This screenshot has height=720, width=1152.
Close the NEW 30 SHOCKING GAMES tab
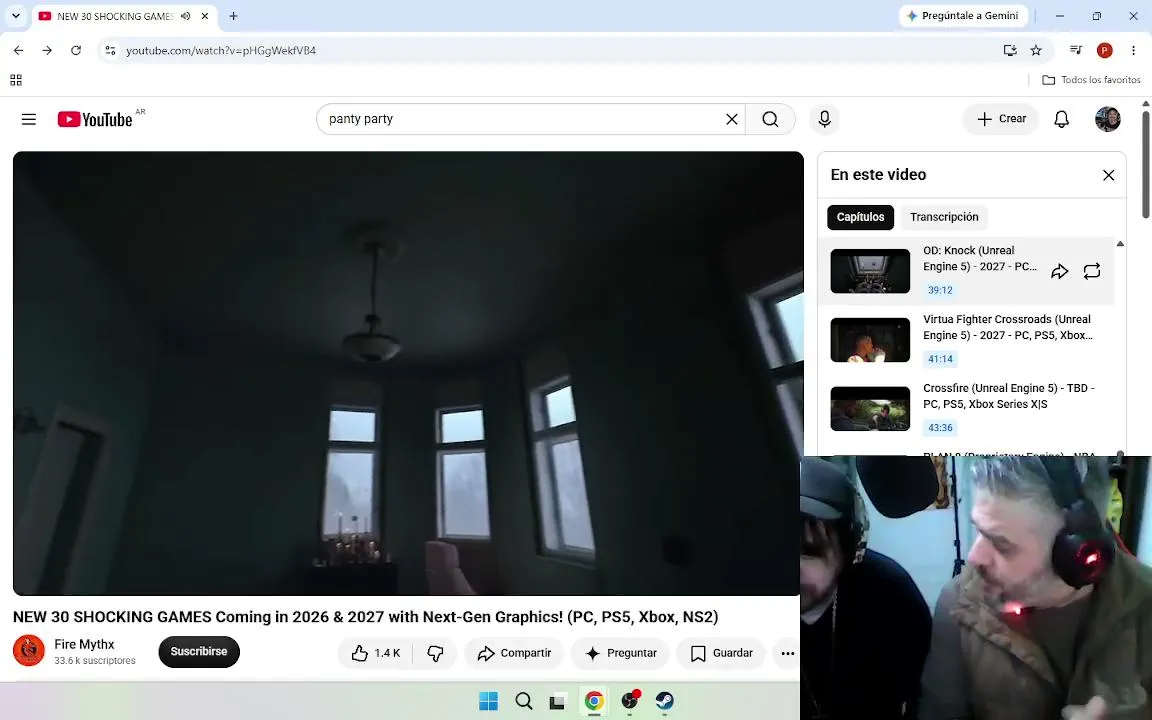pos(205,16)
